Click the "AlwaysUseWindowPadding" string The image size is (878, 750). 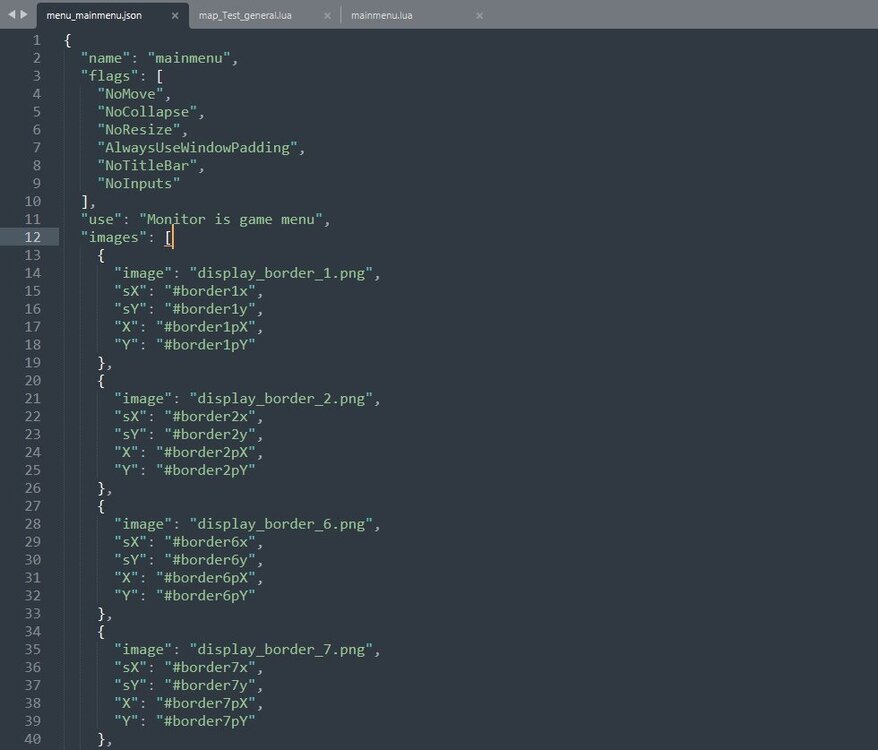[199, 148]
